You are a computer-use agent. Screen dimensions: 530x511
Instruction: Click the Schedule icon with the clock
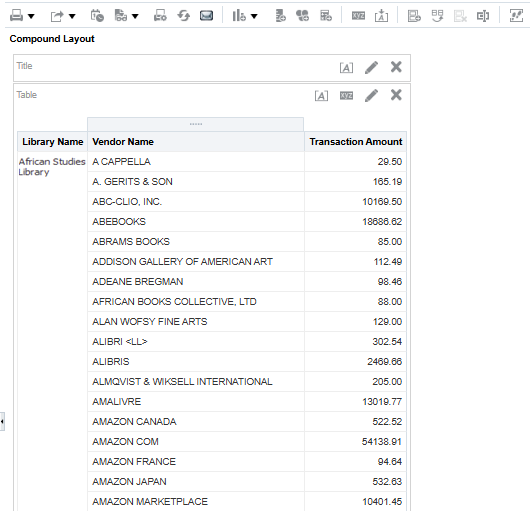(97, 16)
